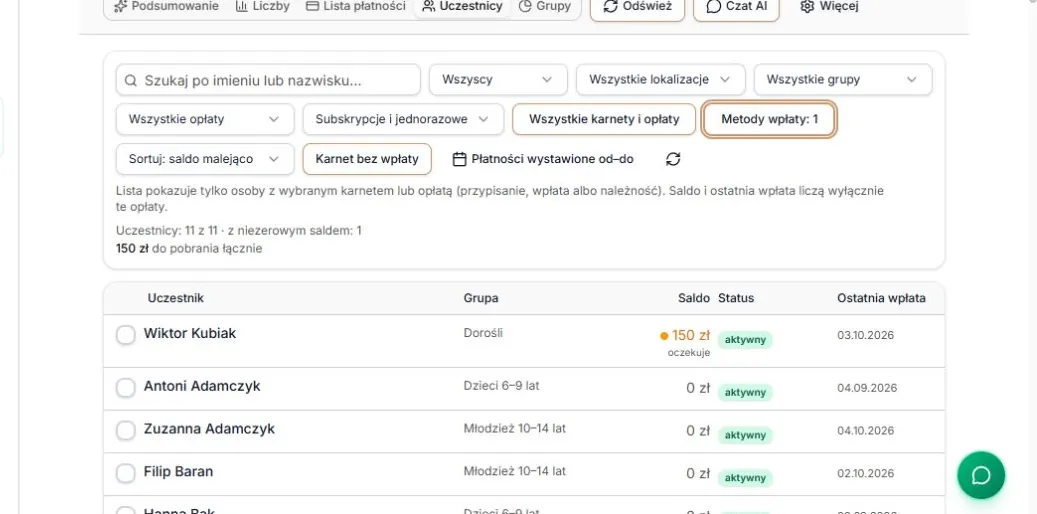The height and width of the screenshot is (514, 1037).
Task: Click the Metody wpłaty: 1 button
Action: [x=769, y=119]
